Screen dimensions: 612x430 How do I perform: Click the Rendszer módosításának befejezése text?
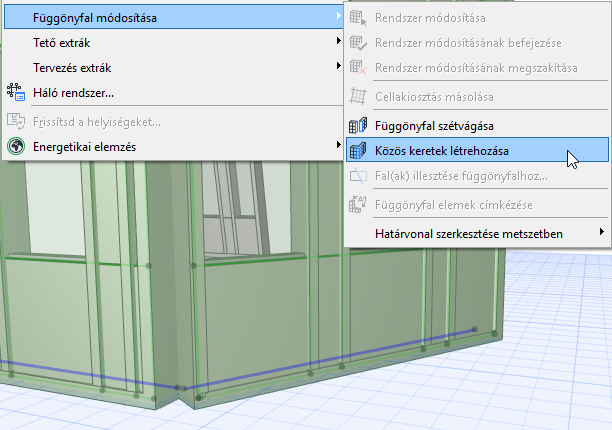pyautogui.click(x=468, y=43)
